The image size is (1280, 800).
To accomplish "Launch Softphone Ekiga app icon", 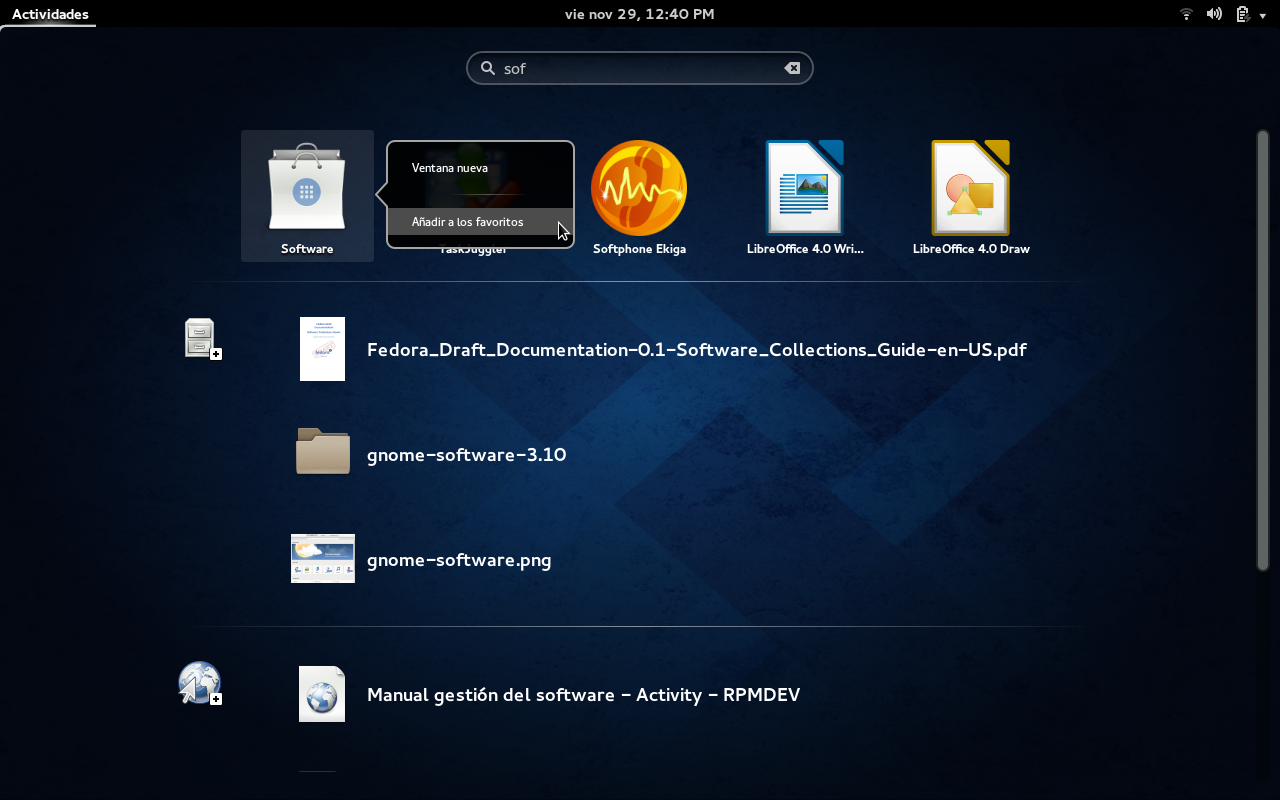I will (639, 188).
